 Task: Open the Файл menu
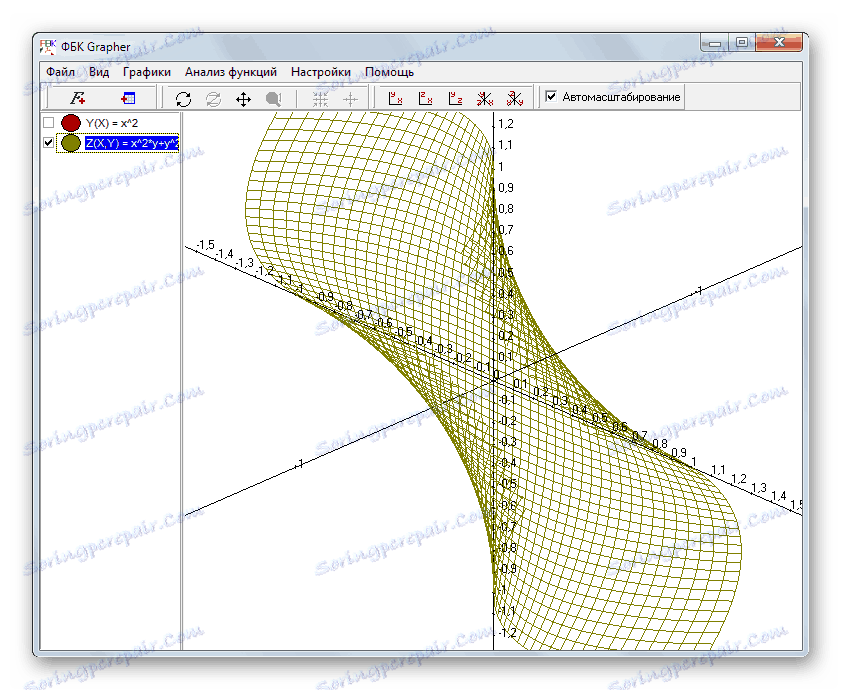click(59, 72)
